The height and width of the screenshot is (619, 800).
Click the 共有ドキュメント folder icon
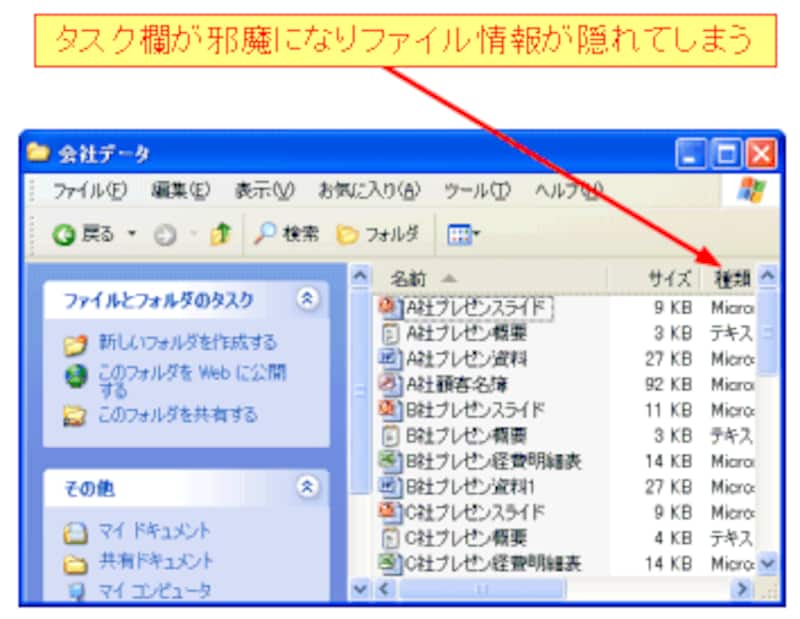(76, 563)
